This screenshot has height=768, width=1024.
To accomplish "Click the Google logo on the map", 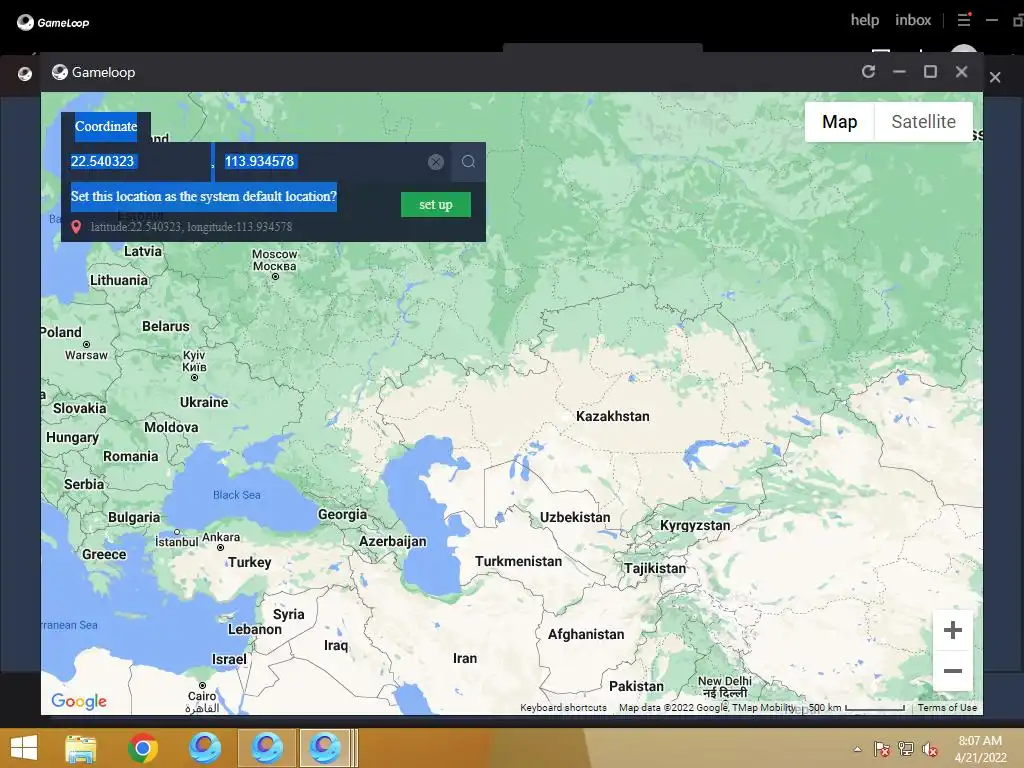I will click(x=79, y=701).
